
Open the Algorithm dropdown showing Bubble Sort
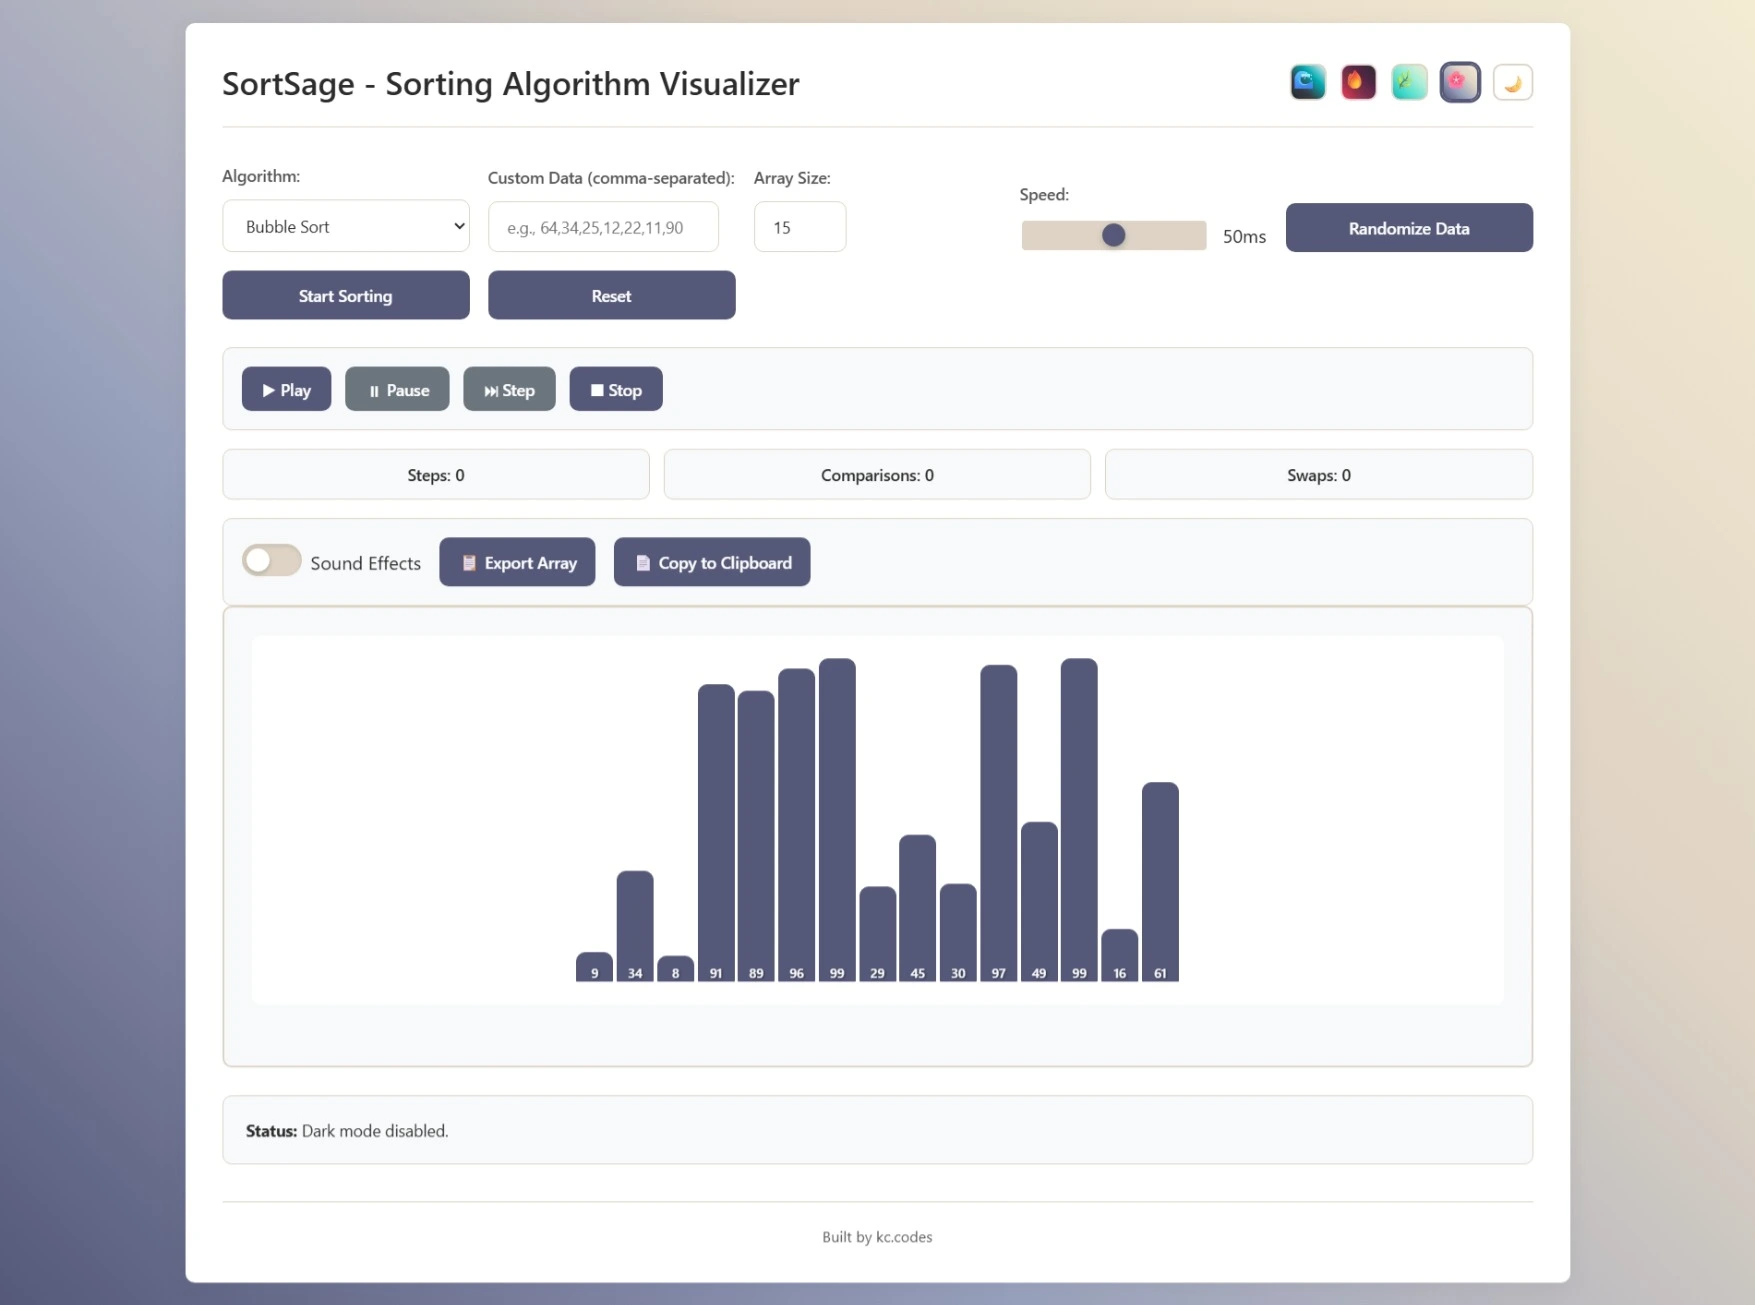click(346, 226)
